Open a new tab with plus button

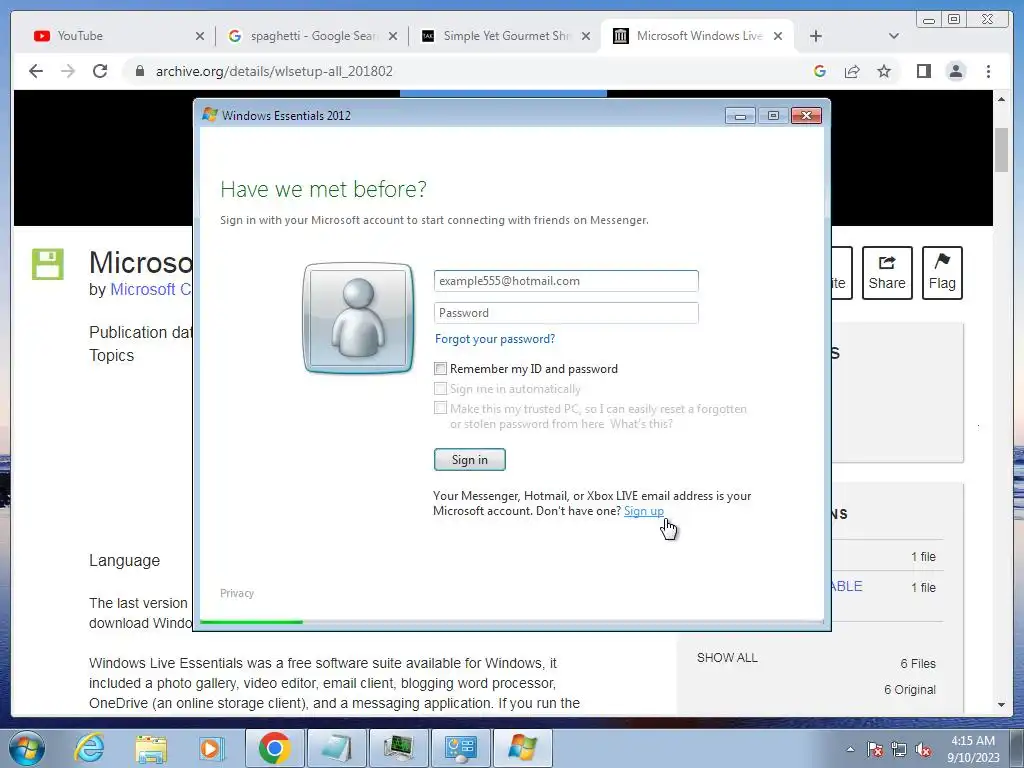(816, 36)
